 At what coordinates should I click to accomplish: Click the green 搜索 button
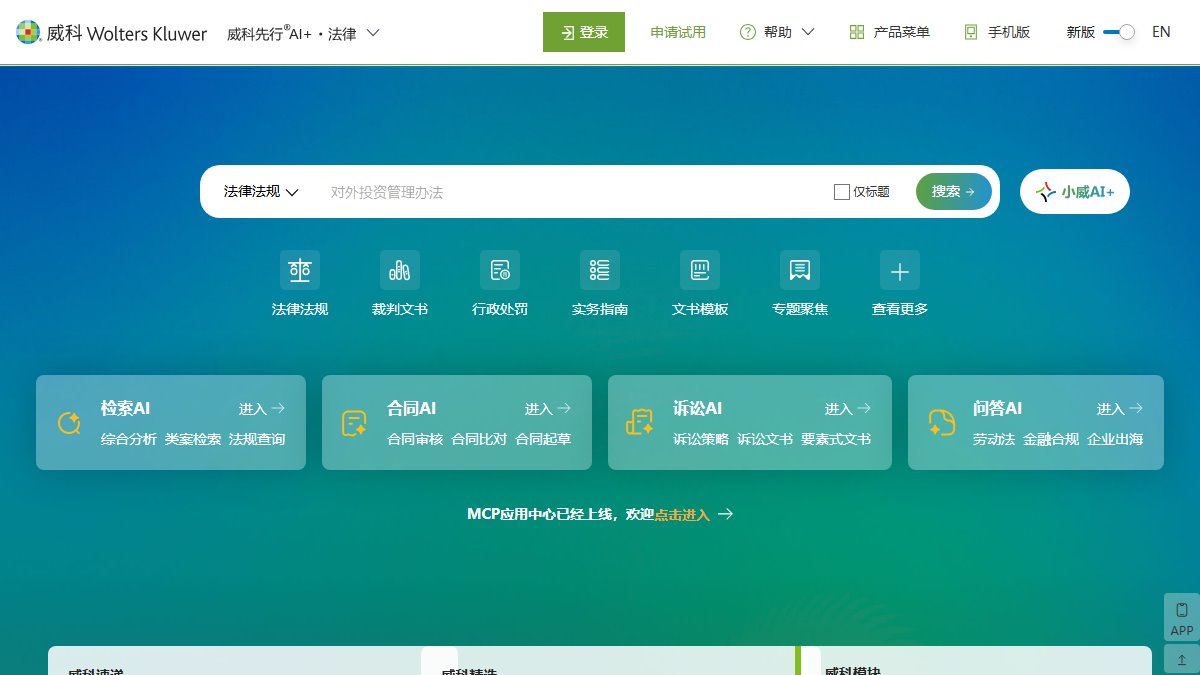pyautogui.click(x=954, y=192)
